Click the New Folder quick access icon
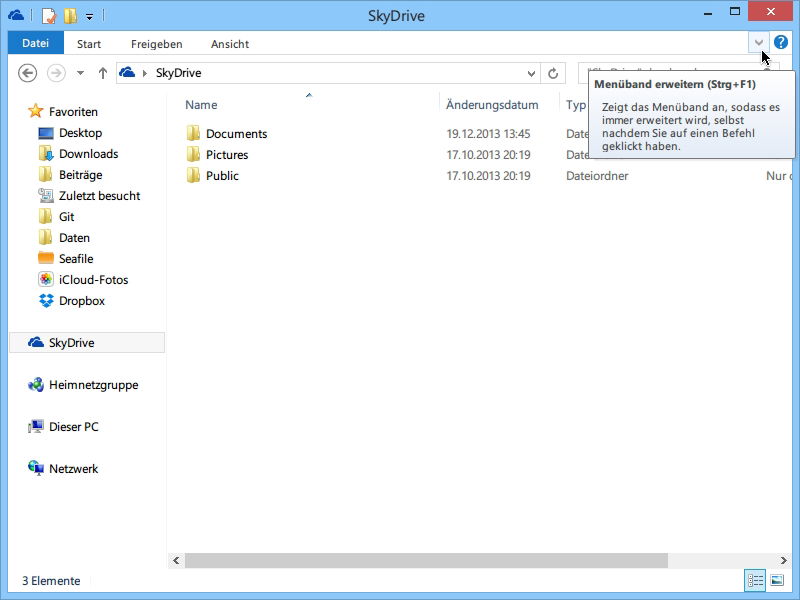Image resolution: width=800 pixels, height=600 pixels. coord(70,16)
